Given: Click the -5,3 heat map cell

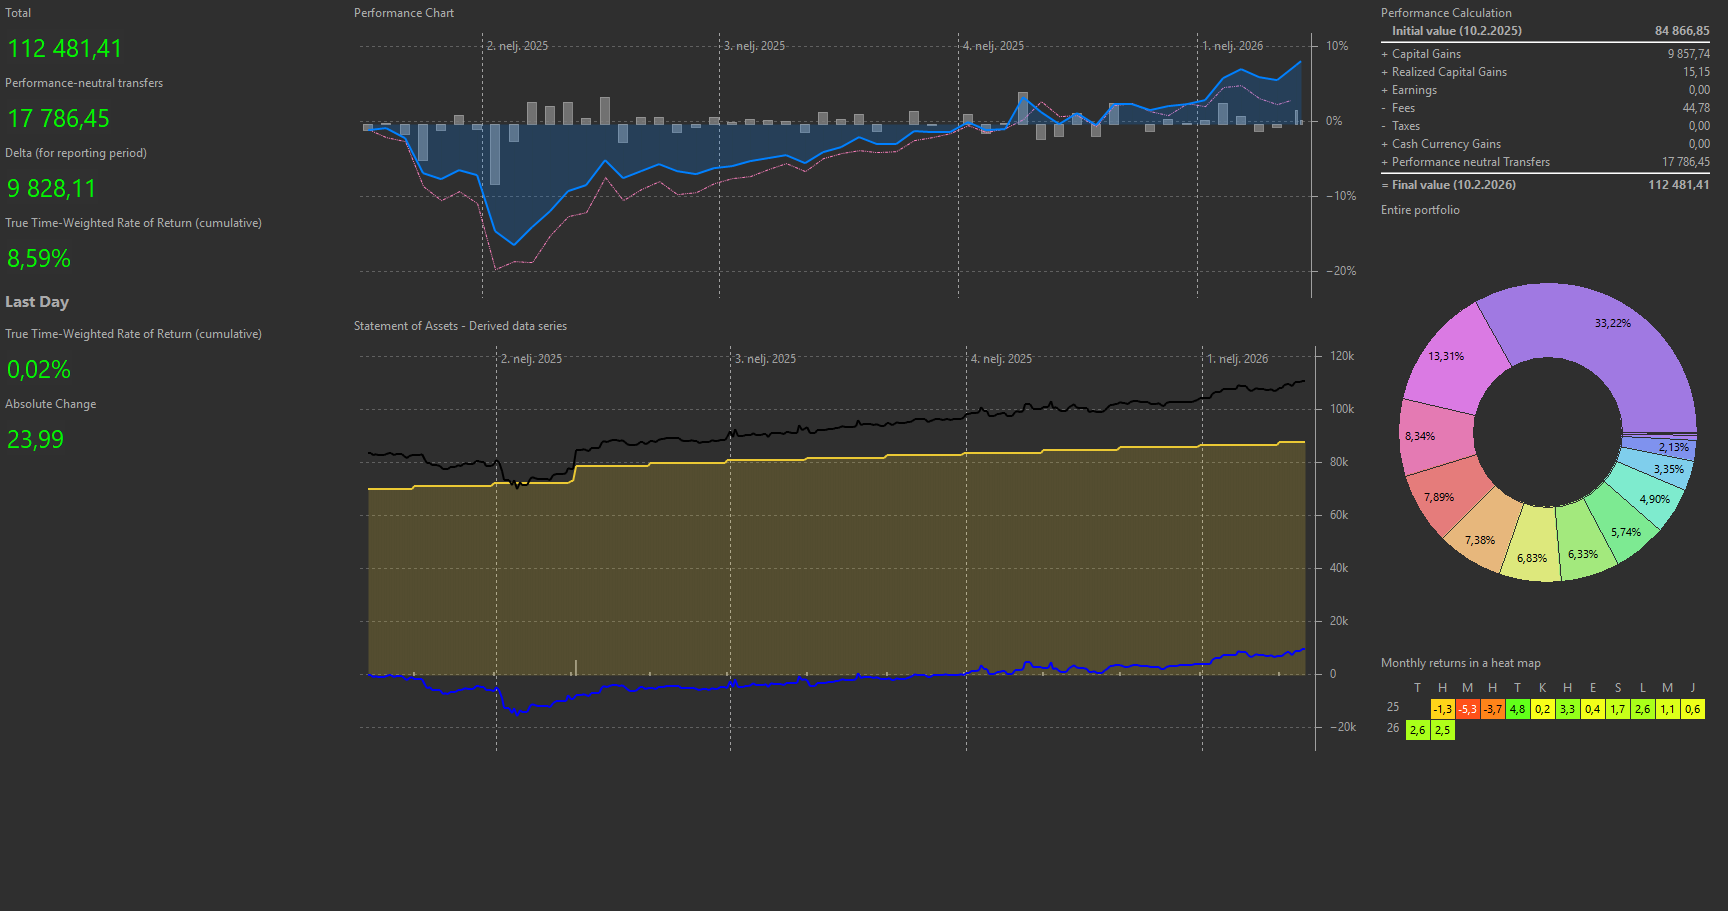Looking at the screenshot, I should (x=1467, y=709).
